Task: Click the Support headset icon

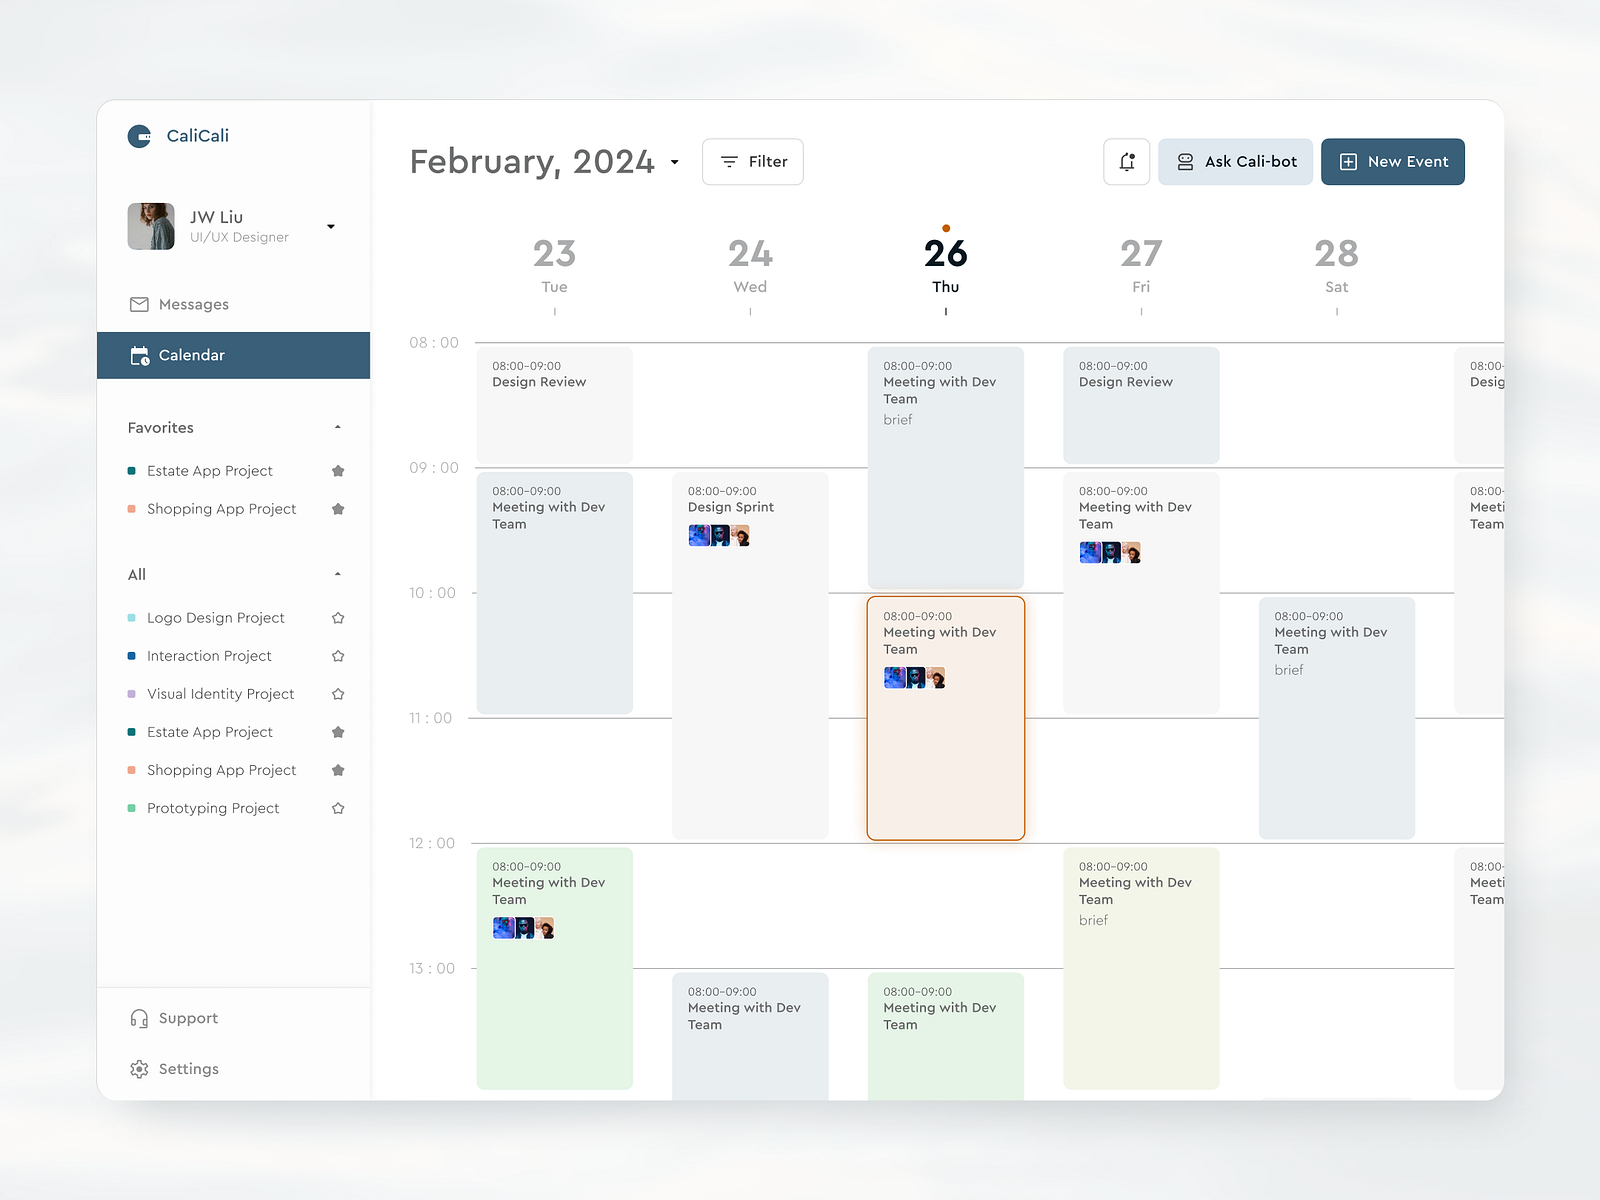Action: [138, 1018]
